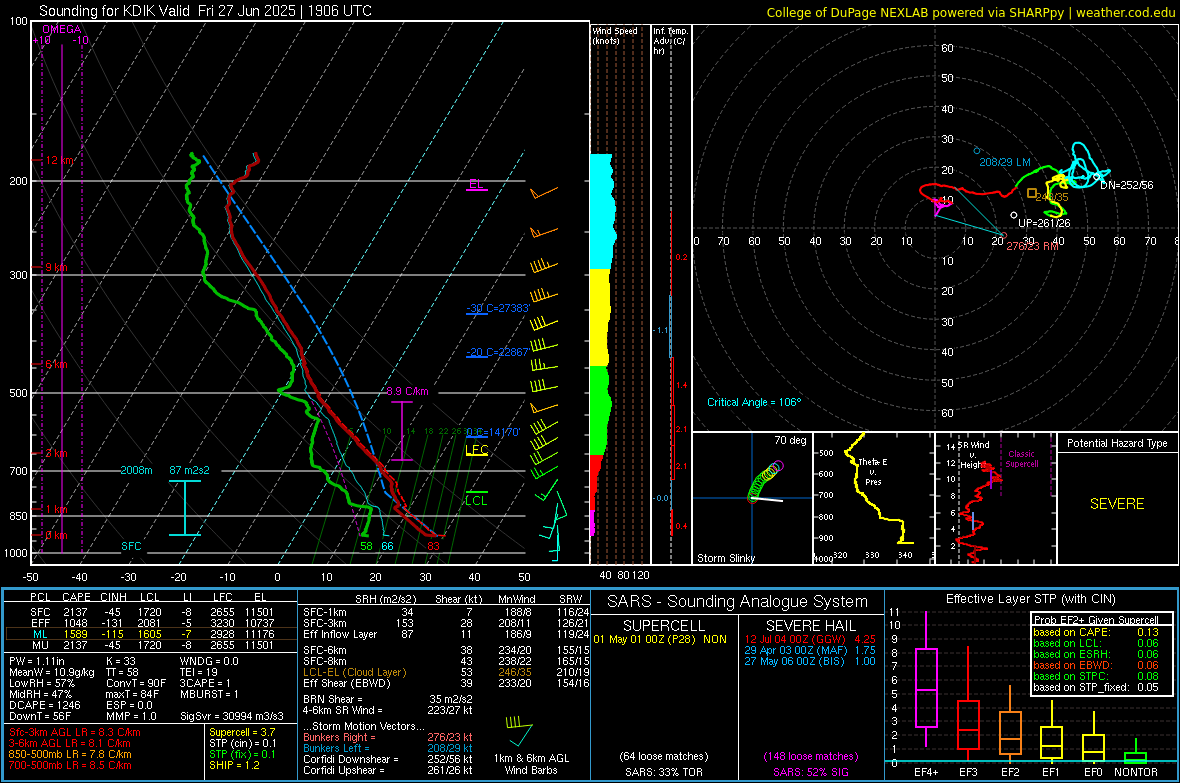Viewport: 1180px width, 783px height.
Task: Click the 87 m2s2 helicity label
Action: [190, 470]
